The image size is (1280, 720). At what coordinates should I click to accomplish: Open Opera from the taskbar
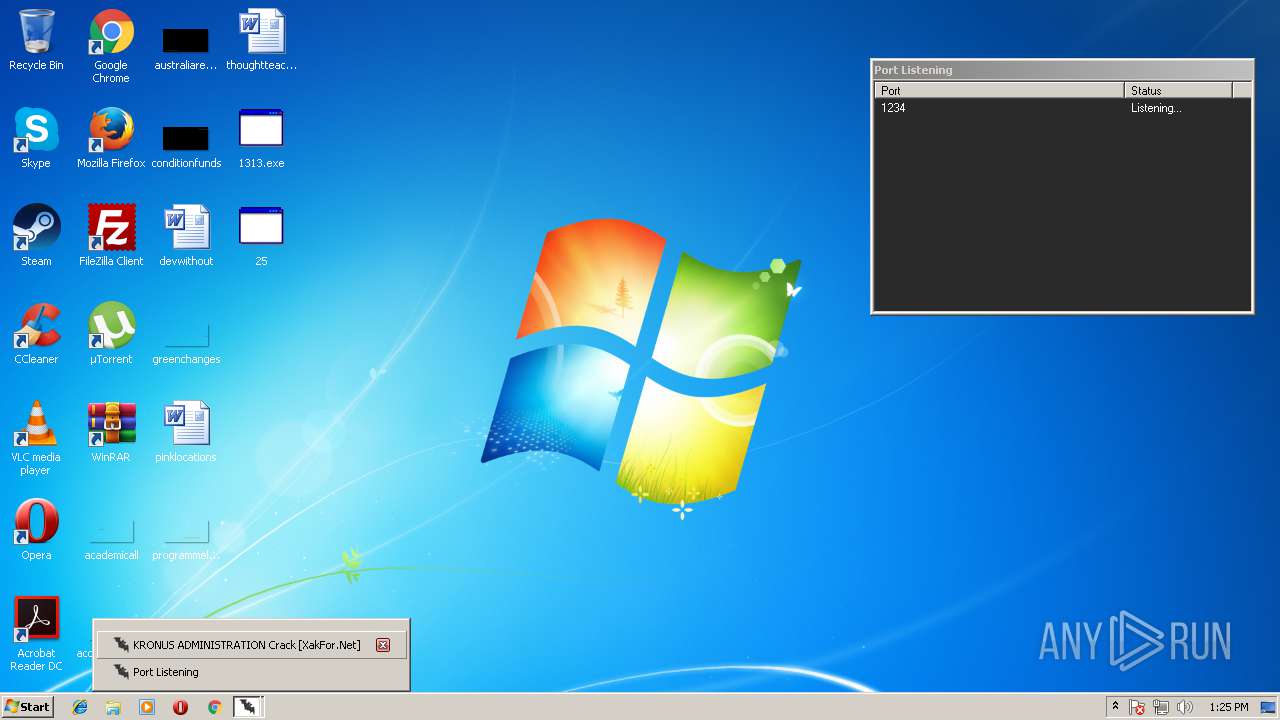[x=181, y=707]
